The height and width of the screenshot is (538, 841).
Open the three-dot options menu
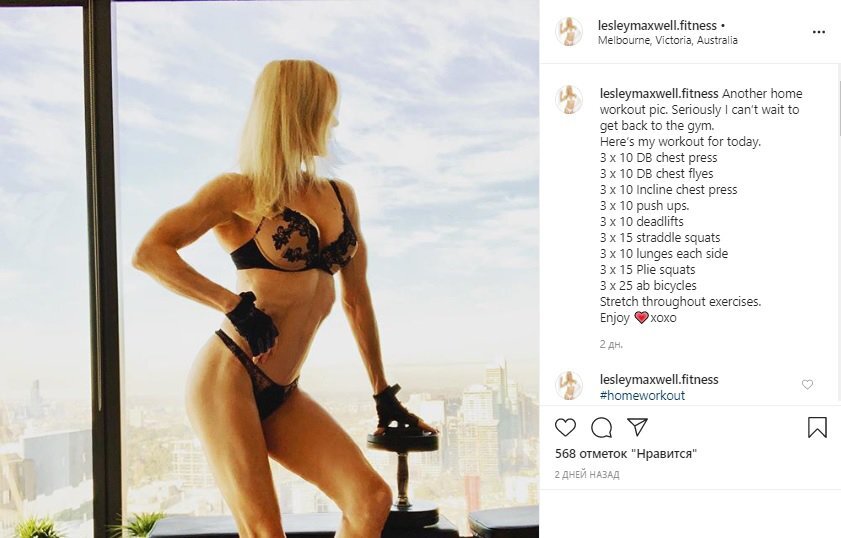click(x=818, y=32)
